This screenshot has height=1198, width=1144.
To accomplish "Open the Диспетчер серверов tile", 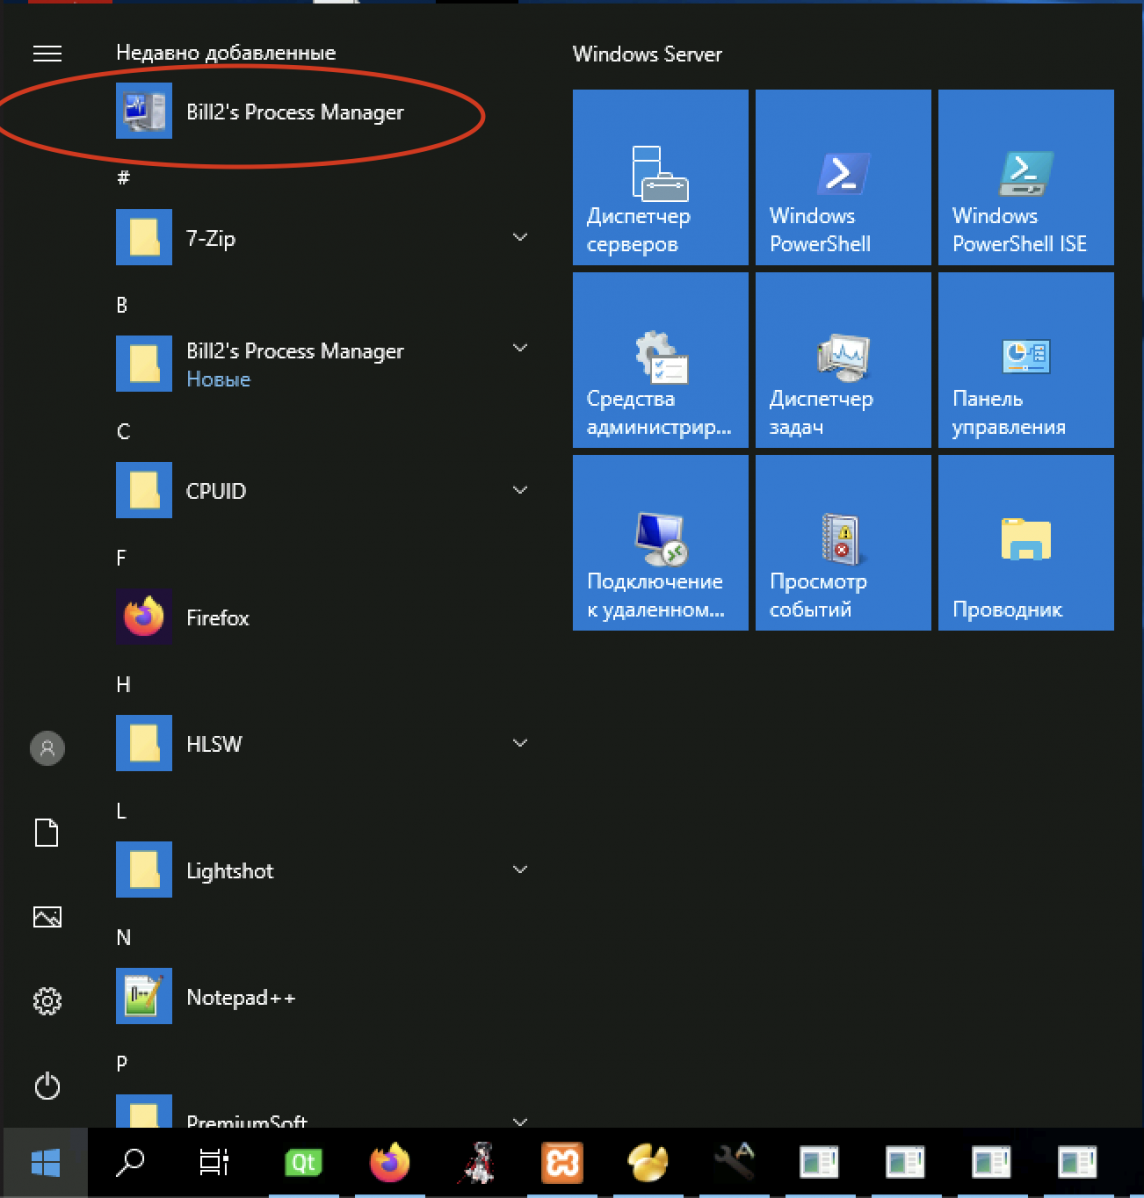I will click(660, 177).
